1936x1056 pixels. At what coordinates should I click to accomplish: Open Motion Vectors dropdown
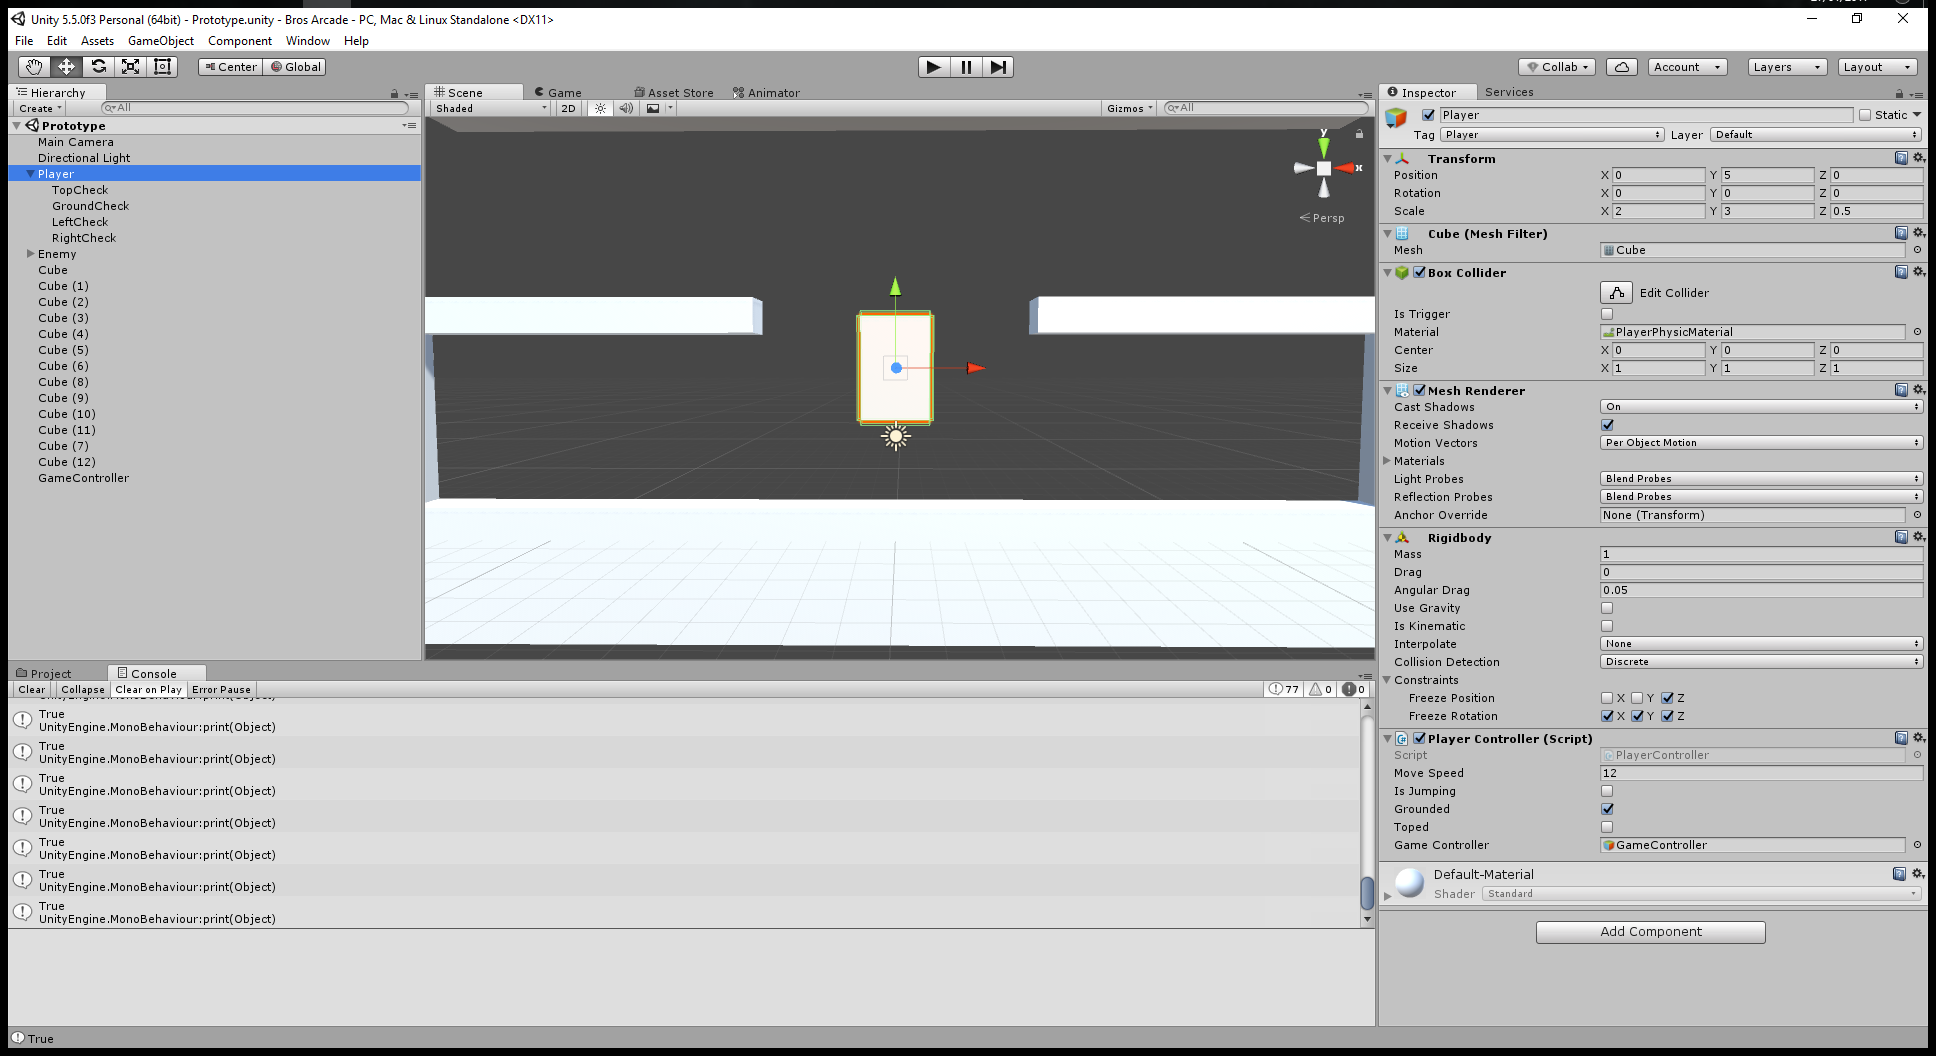click(x=1761, y=443)
